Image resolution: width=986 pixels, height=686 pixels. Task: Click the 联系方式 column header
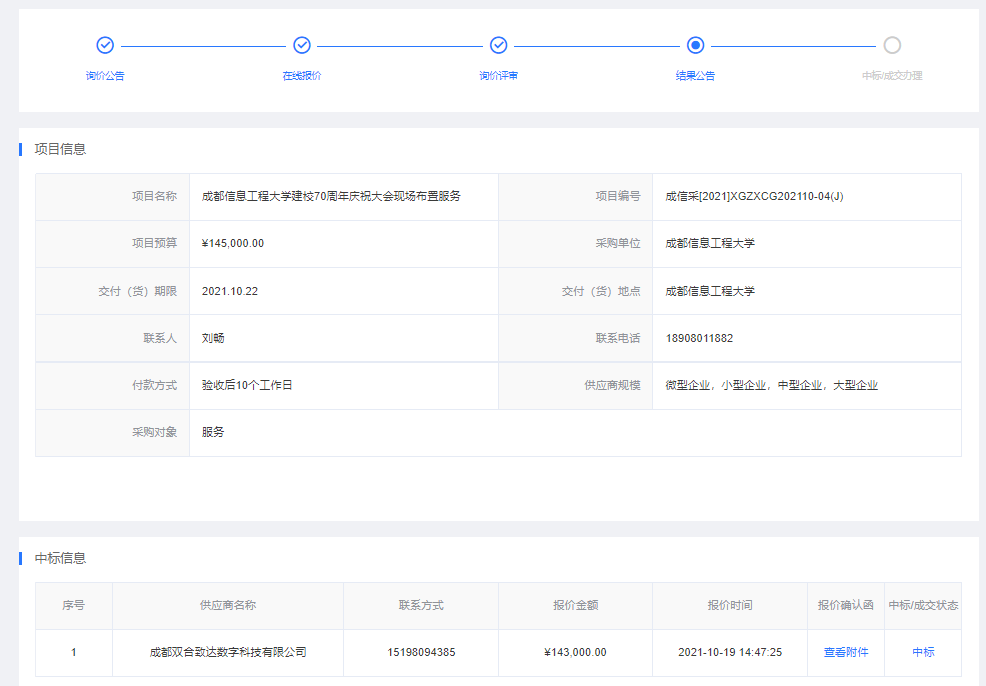click(421, 606)
